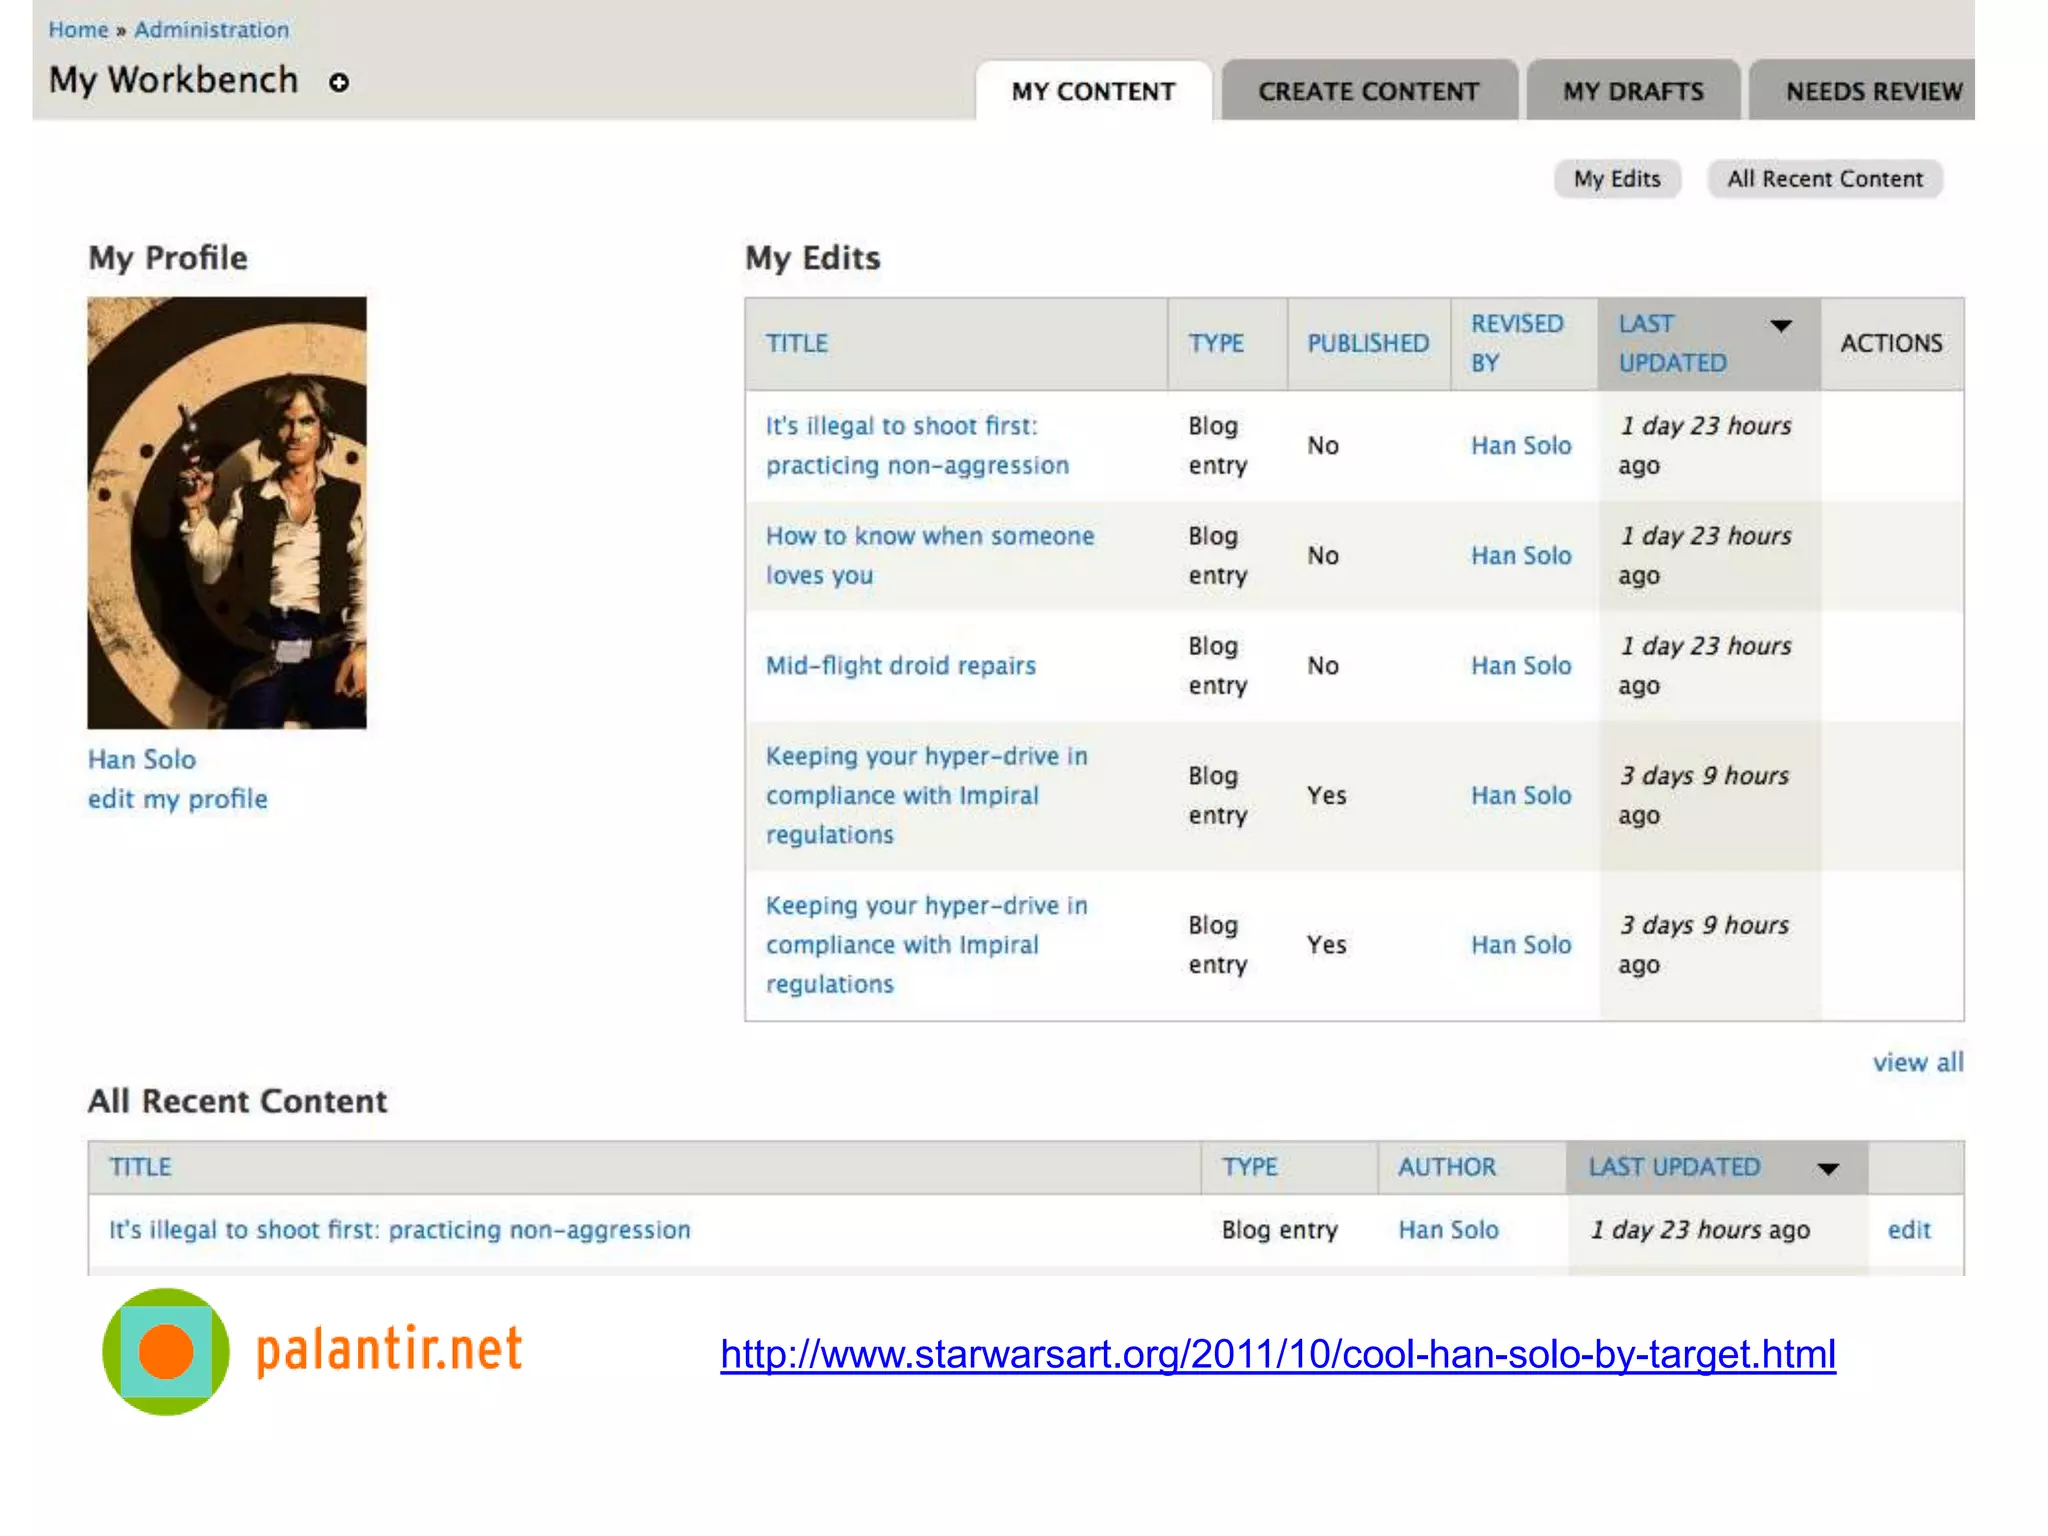Click the All Recent Content button

[x=1824, y=179]
